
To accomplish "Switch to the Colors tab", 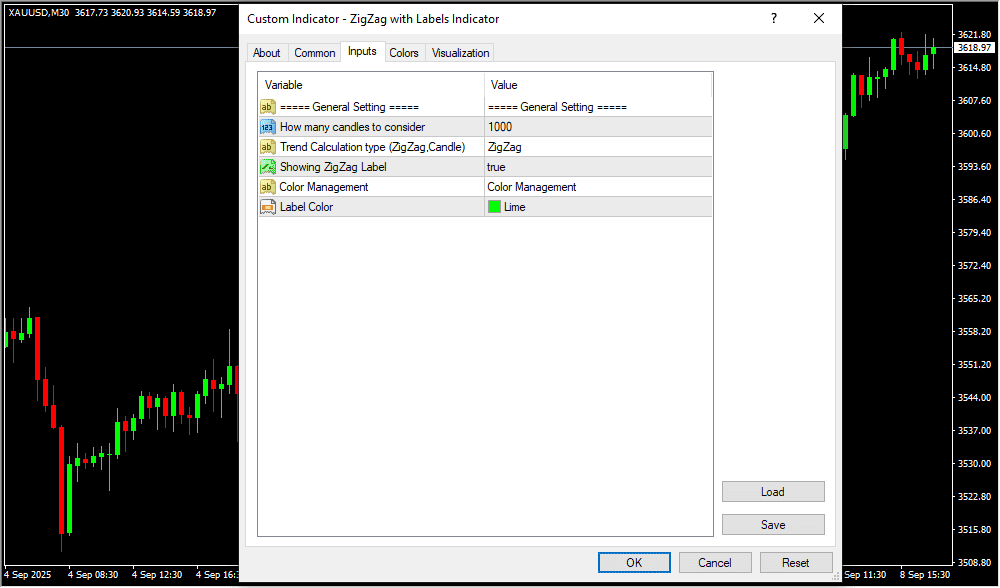I will tap(404, 53).
